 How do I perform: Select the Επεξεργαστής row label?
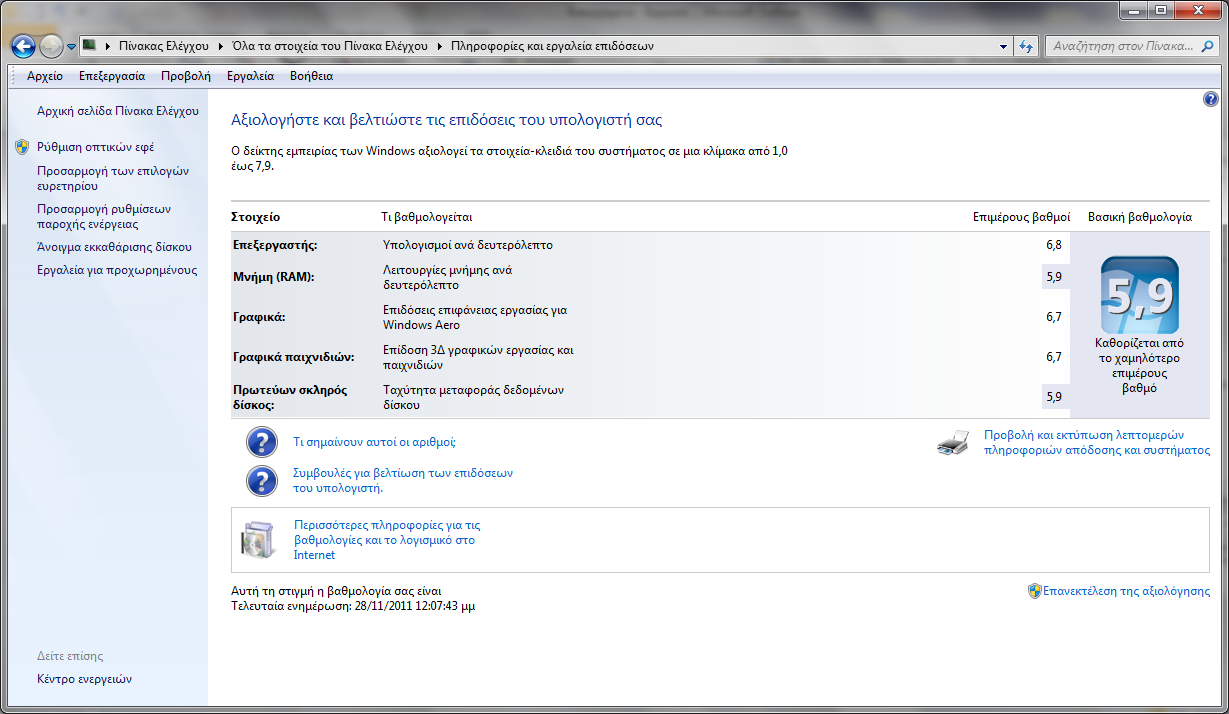[x=275, y=245]
